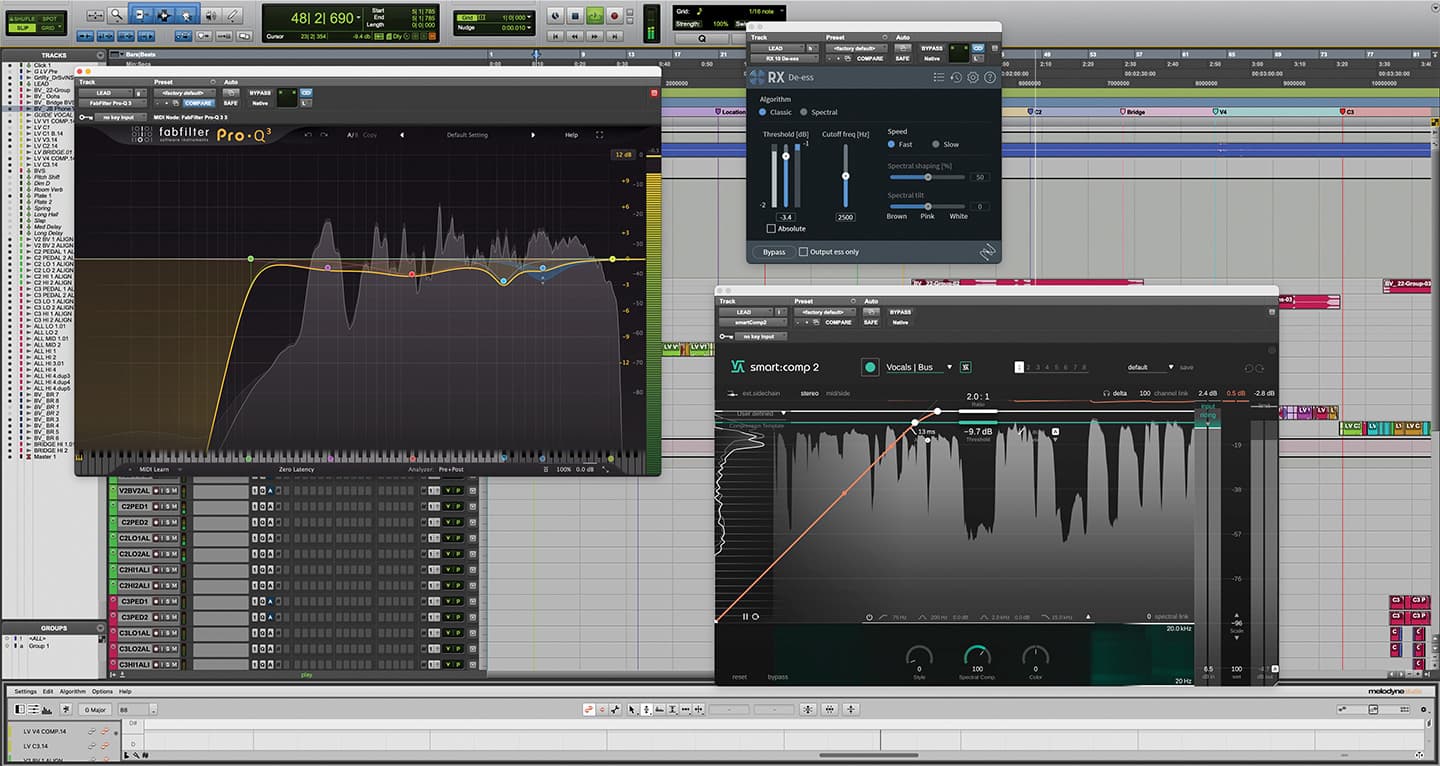Toggle BYPASS in the Pro-Q 3 plugin header
The image size is (1440, 766).
coord(260,93)
